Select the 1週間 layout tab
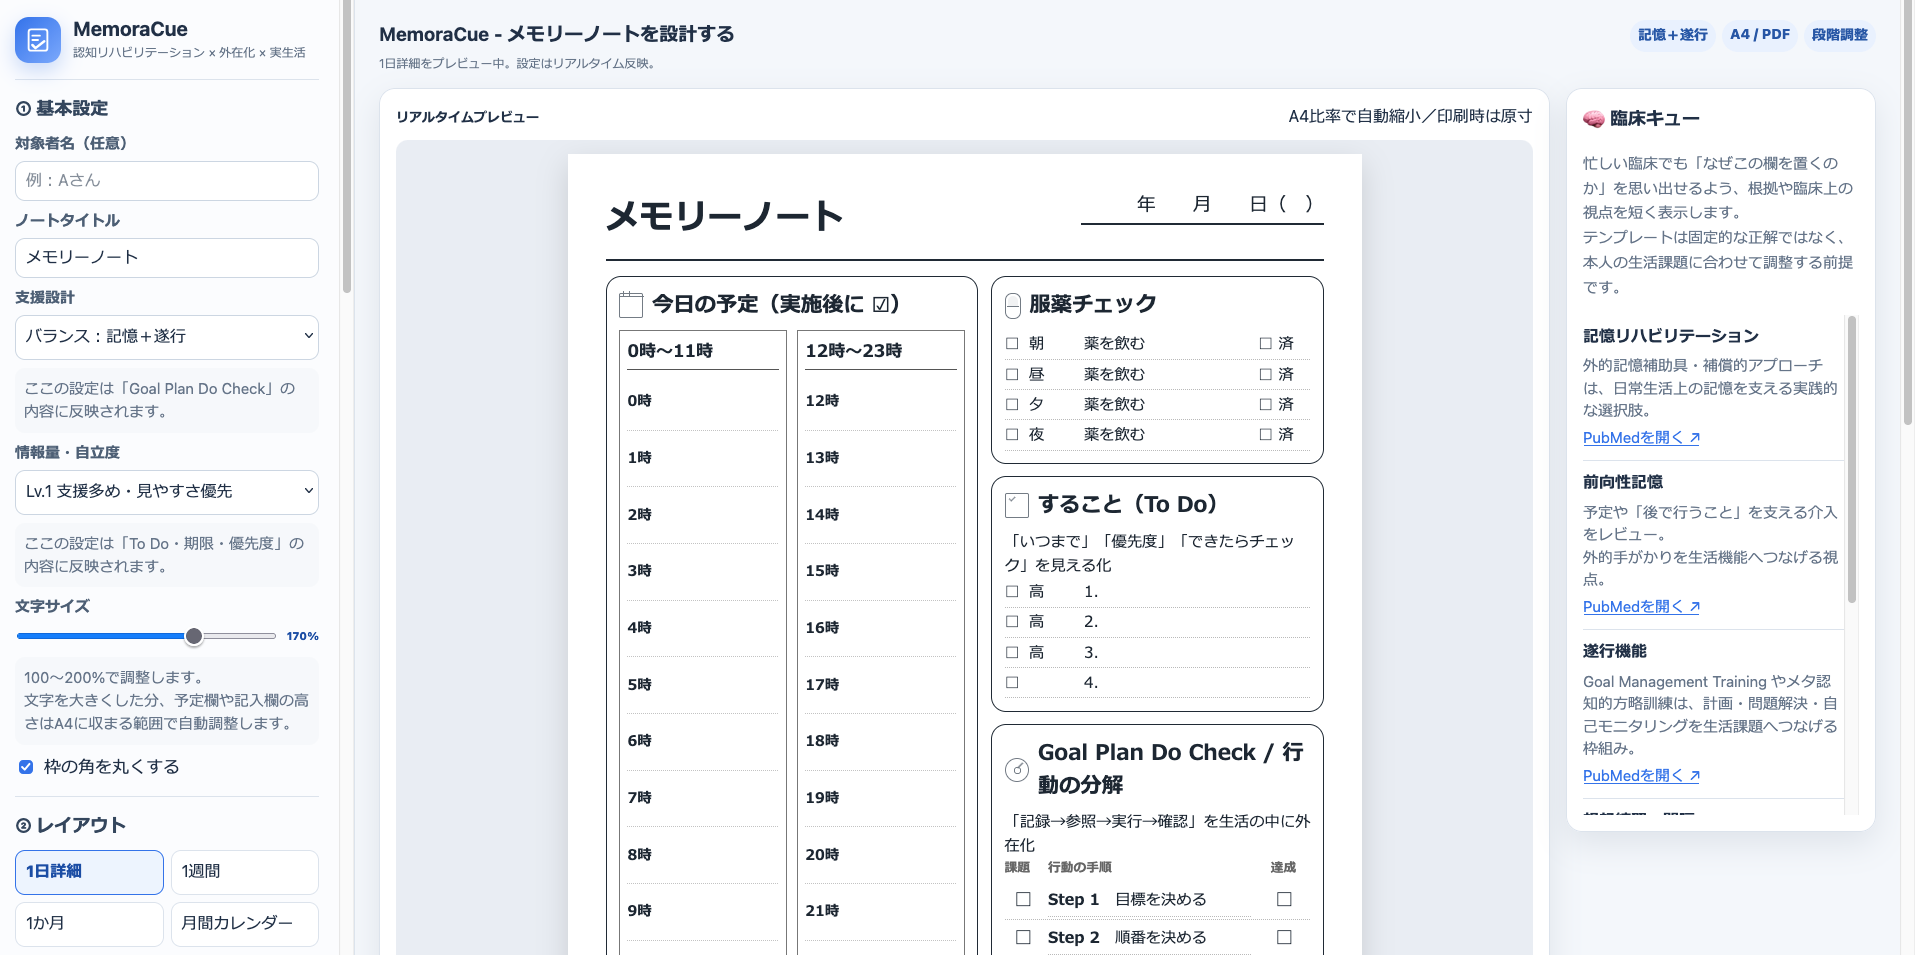Viewport: 1915px width, 955px height. tap(245, 872)
